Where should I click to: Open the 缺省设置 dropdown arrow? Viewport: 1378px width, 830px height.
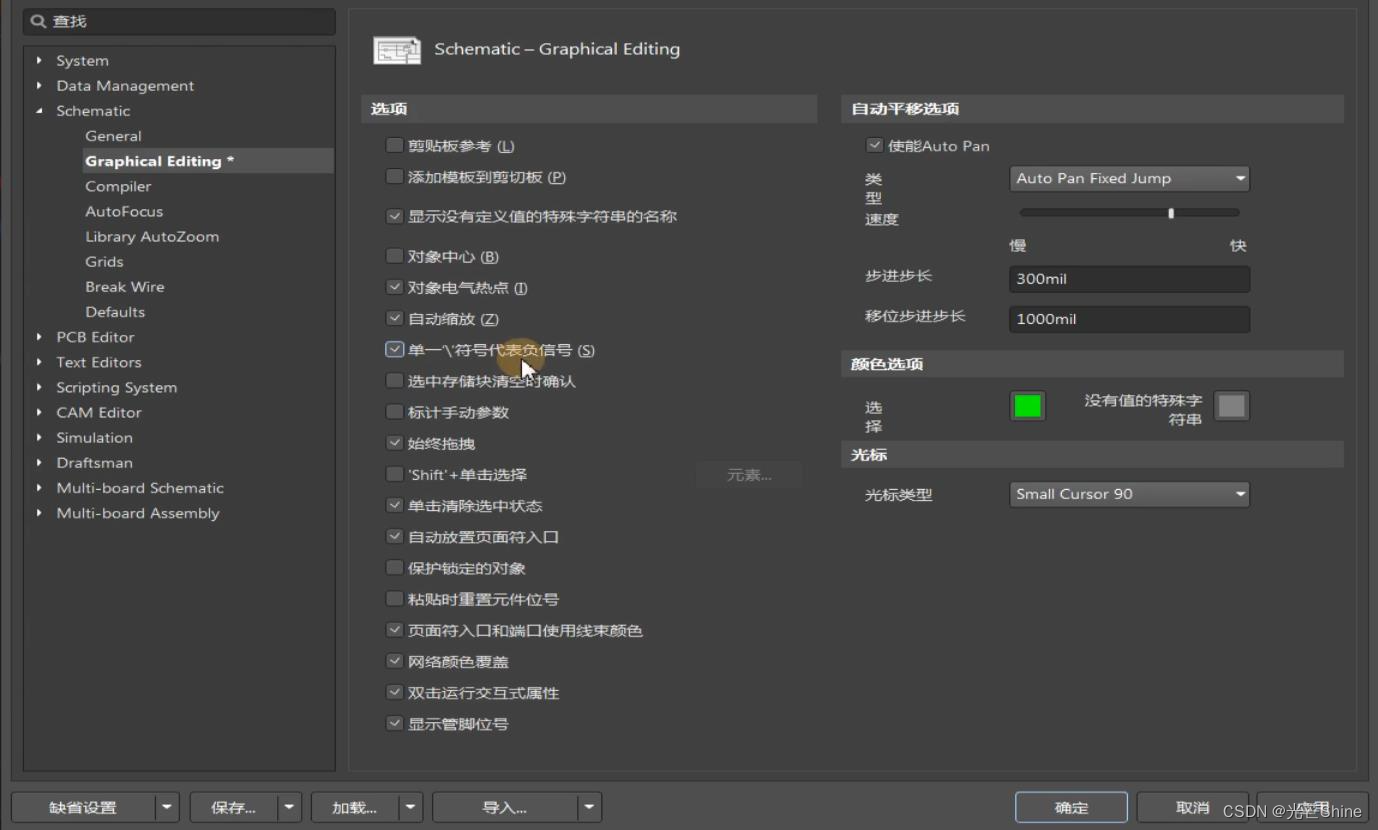pyautogui.click(x=167, y=807)
